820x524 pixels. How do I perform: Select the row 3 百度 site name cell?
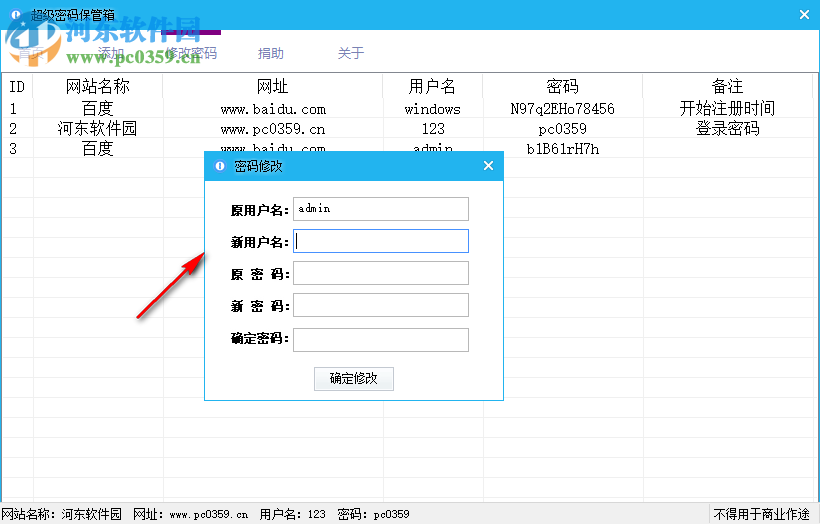click(98, 149)
